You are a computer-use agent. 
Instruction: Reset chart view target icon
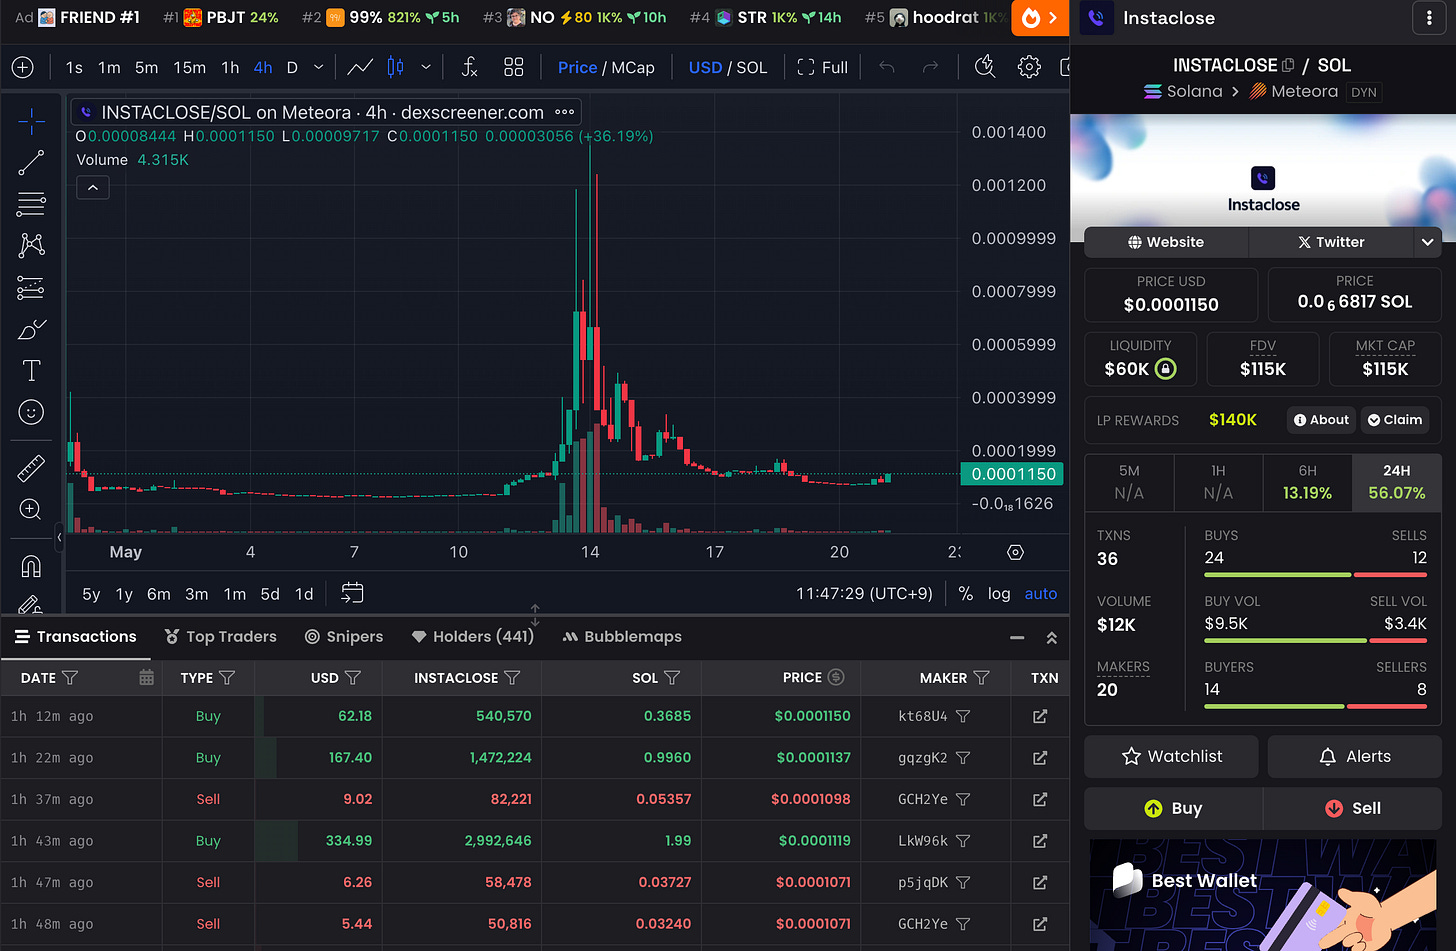click(x=1015, y=552)
